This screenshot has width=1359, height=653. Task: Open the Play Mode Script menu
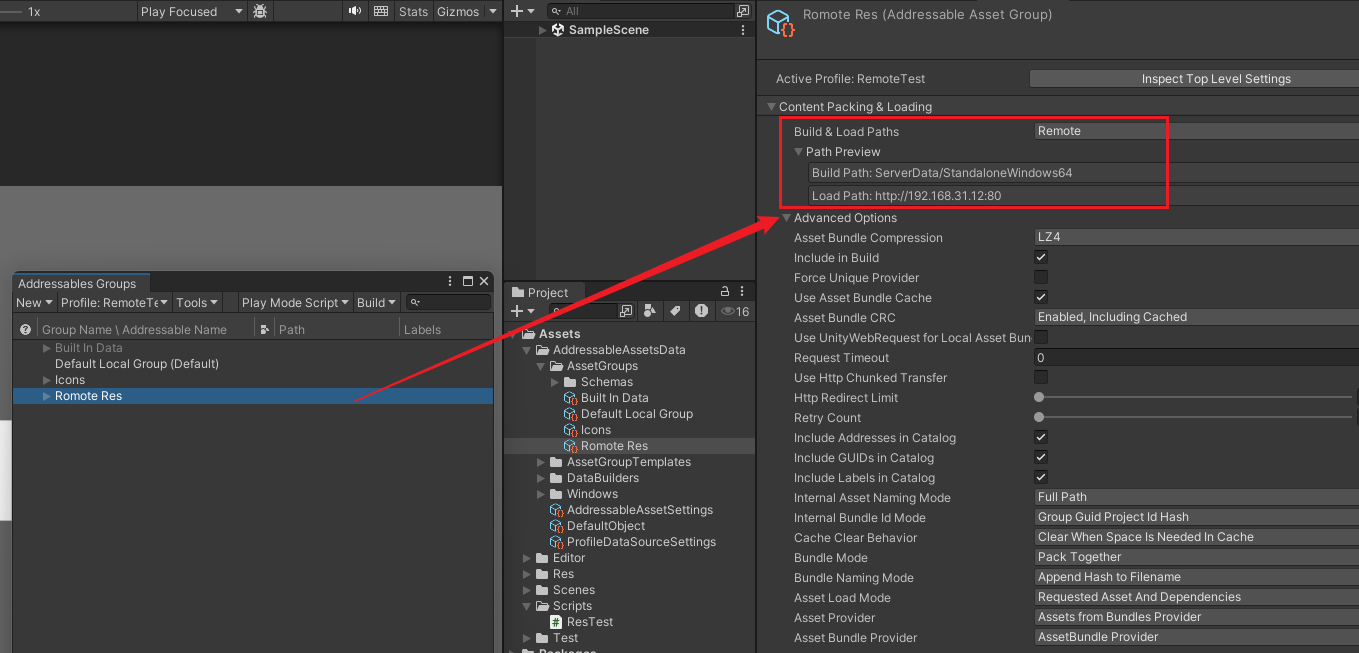point(295,303)
